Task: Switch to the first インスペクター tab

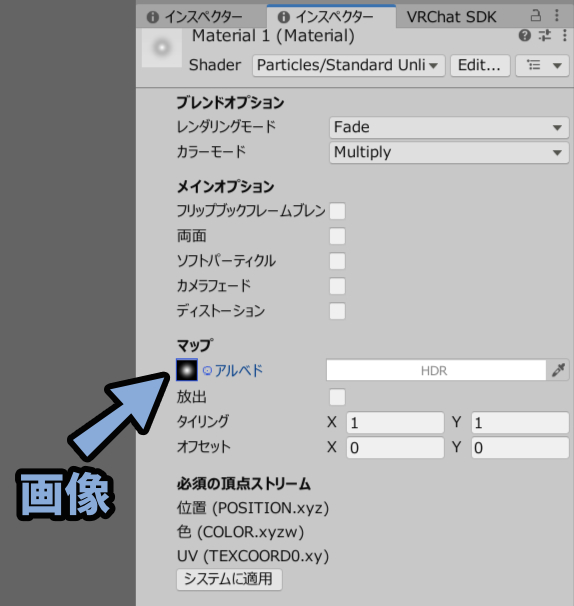Action: point(195,17)
